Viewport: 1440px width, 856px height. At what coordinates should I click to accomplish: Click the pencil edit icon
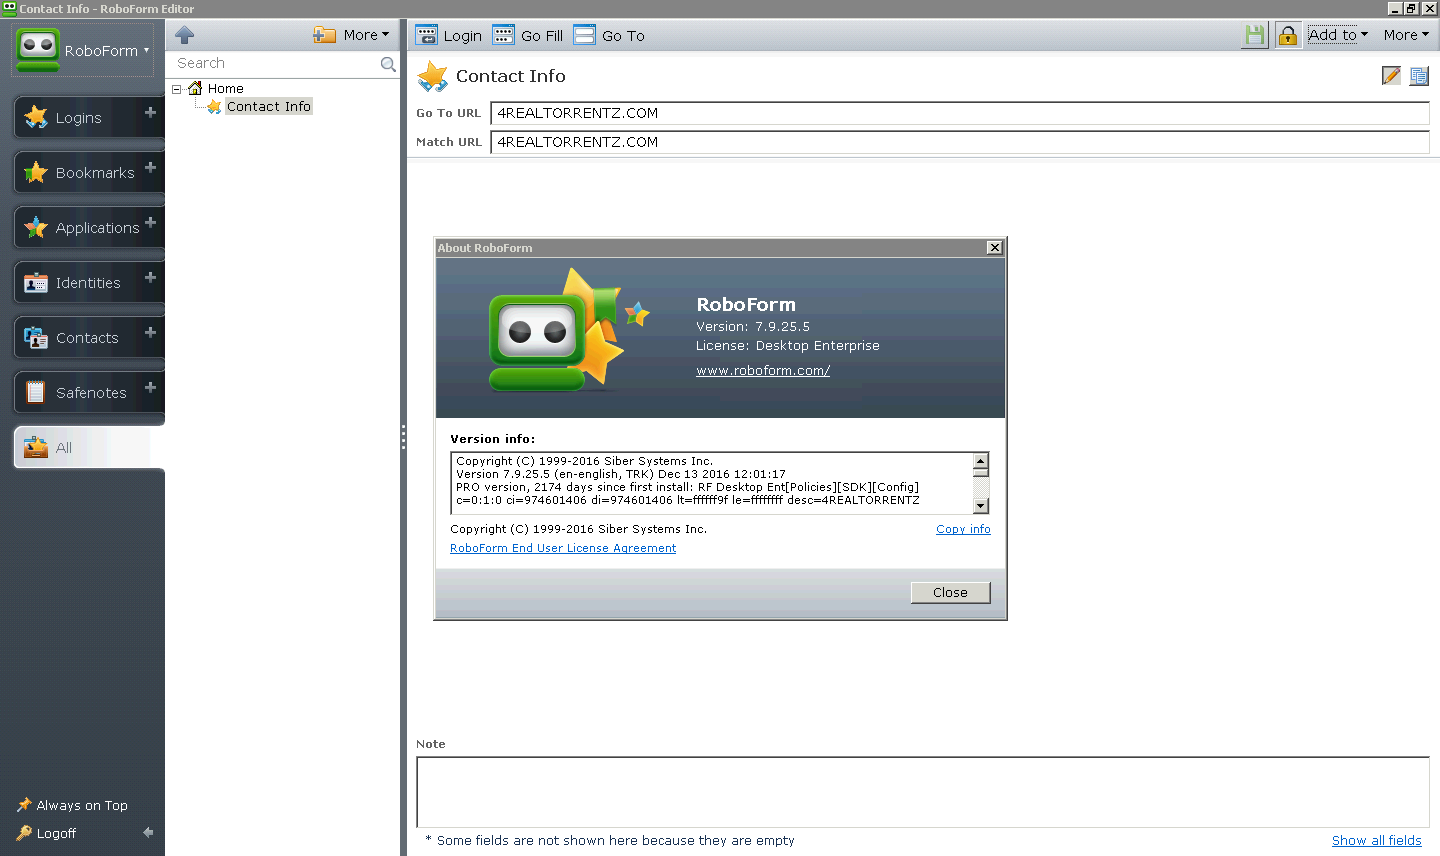(x=1391, y=76)
